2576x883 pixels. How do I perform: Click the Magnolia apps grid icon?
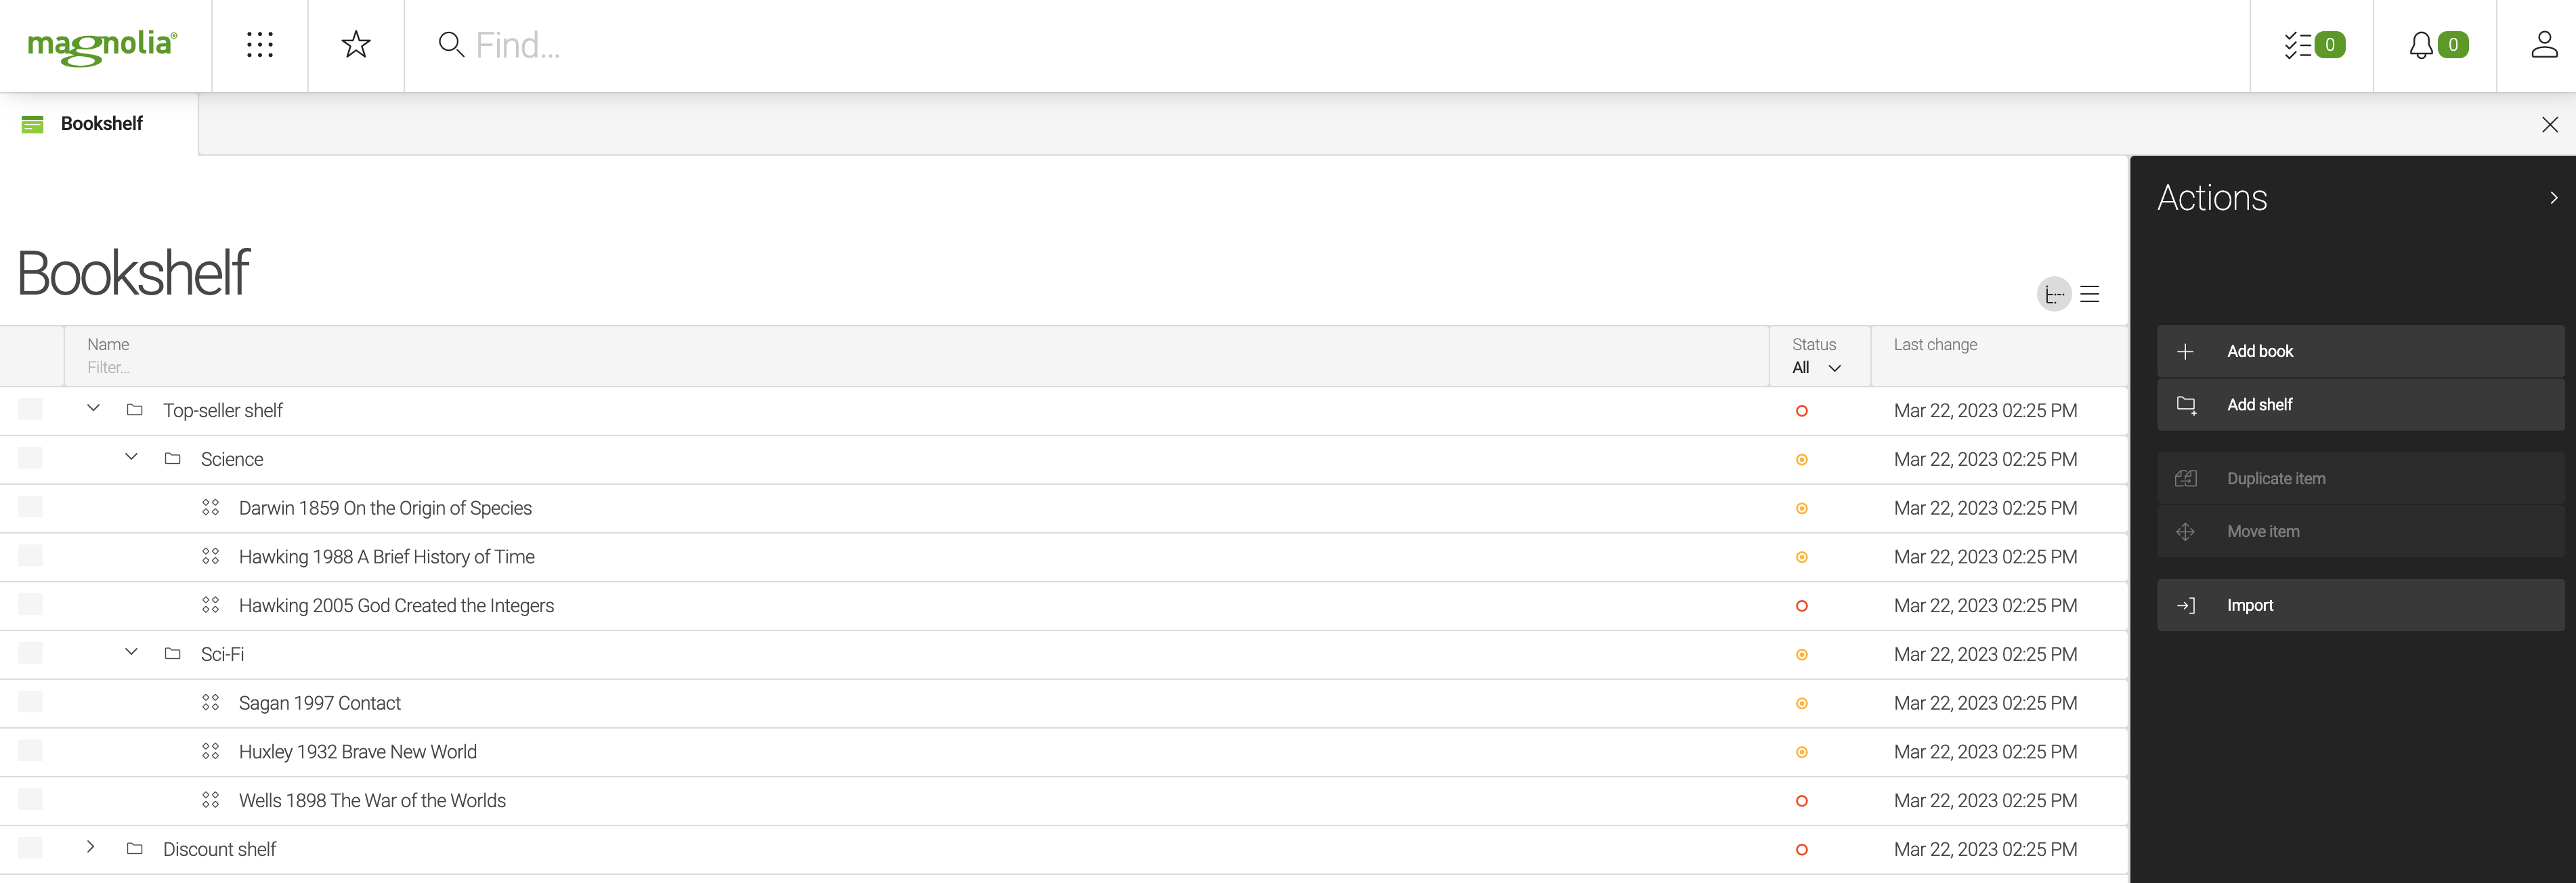(259, 44)
